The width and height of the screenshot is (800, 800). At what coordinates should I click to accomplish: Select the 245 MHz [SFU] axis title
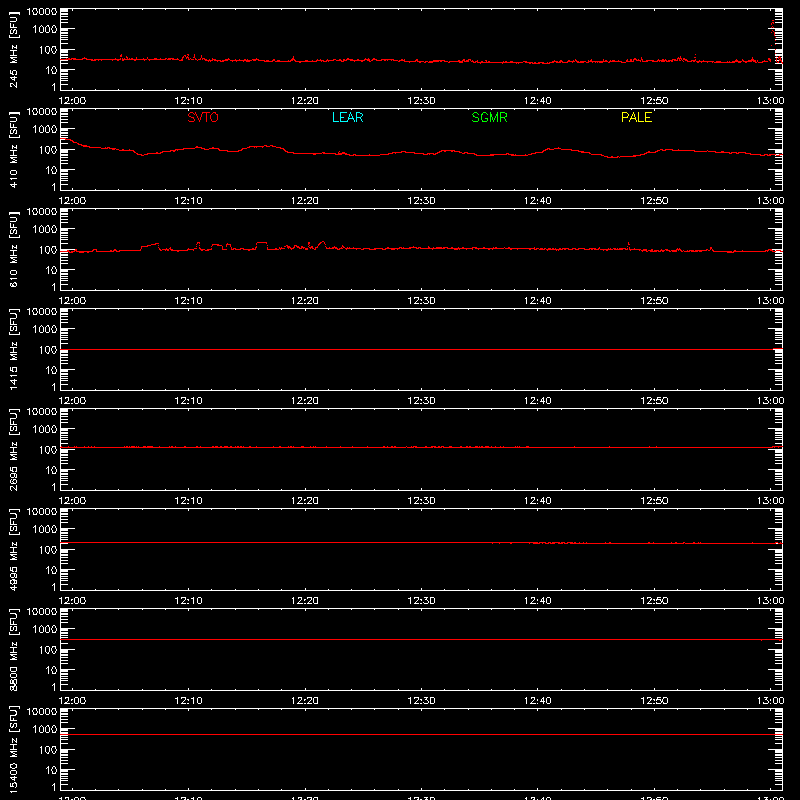tap(13, 49)
